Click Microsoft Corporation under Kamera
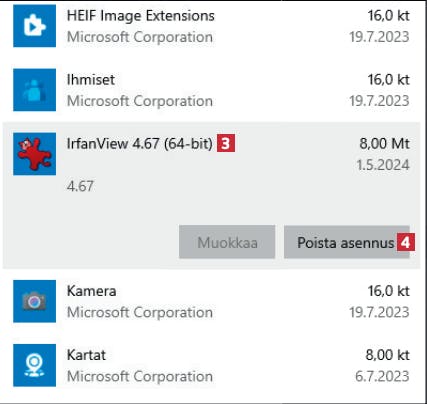 pos(140,312)
